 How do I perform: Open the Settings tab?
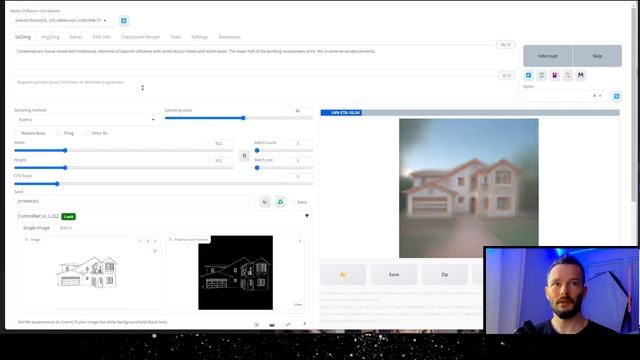pos(200,37)
